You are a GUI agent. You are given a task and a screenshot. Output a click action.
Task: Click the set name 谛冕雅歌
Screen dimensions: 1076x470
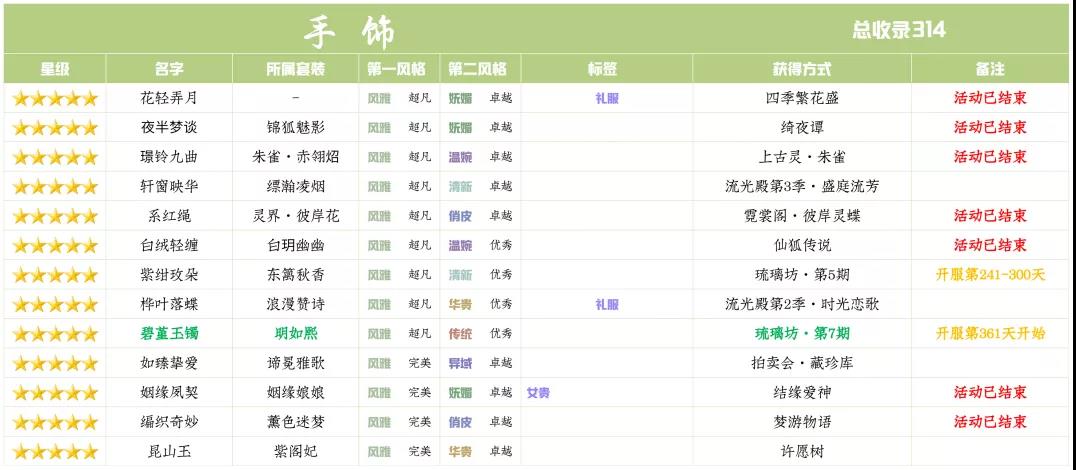(x=296, y=364)
